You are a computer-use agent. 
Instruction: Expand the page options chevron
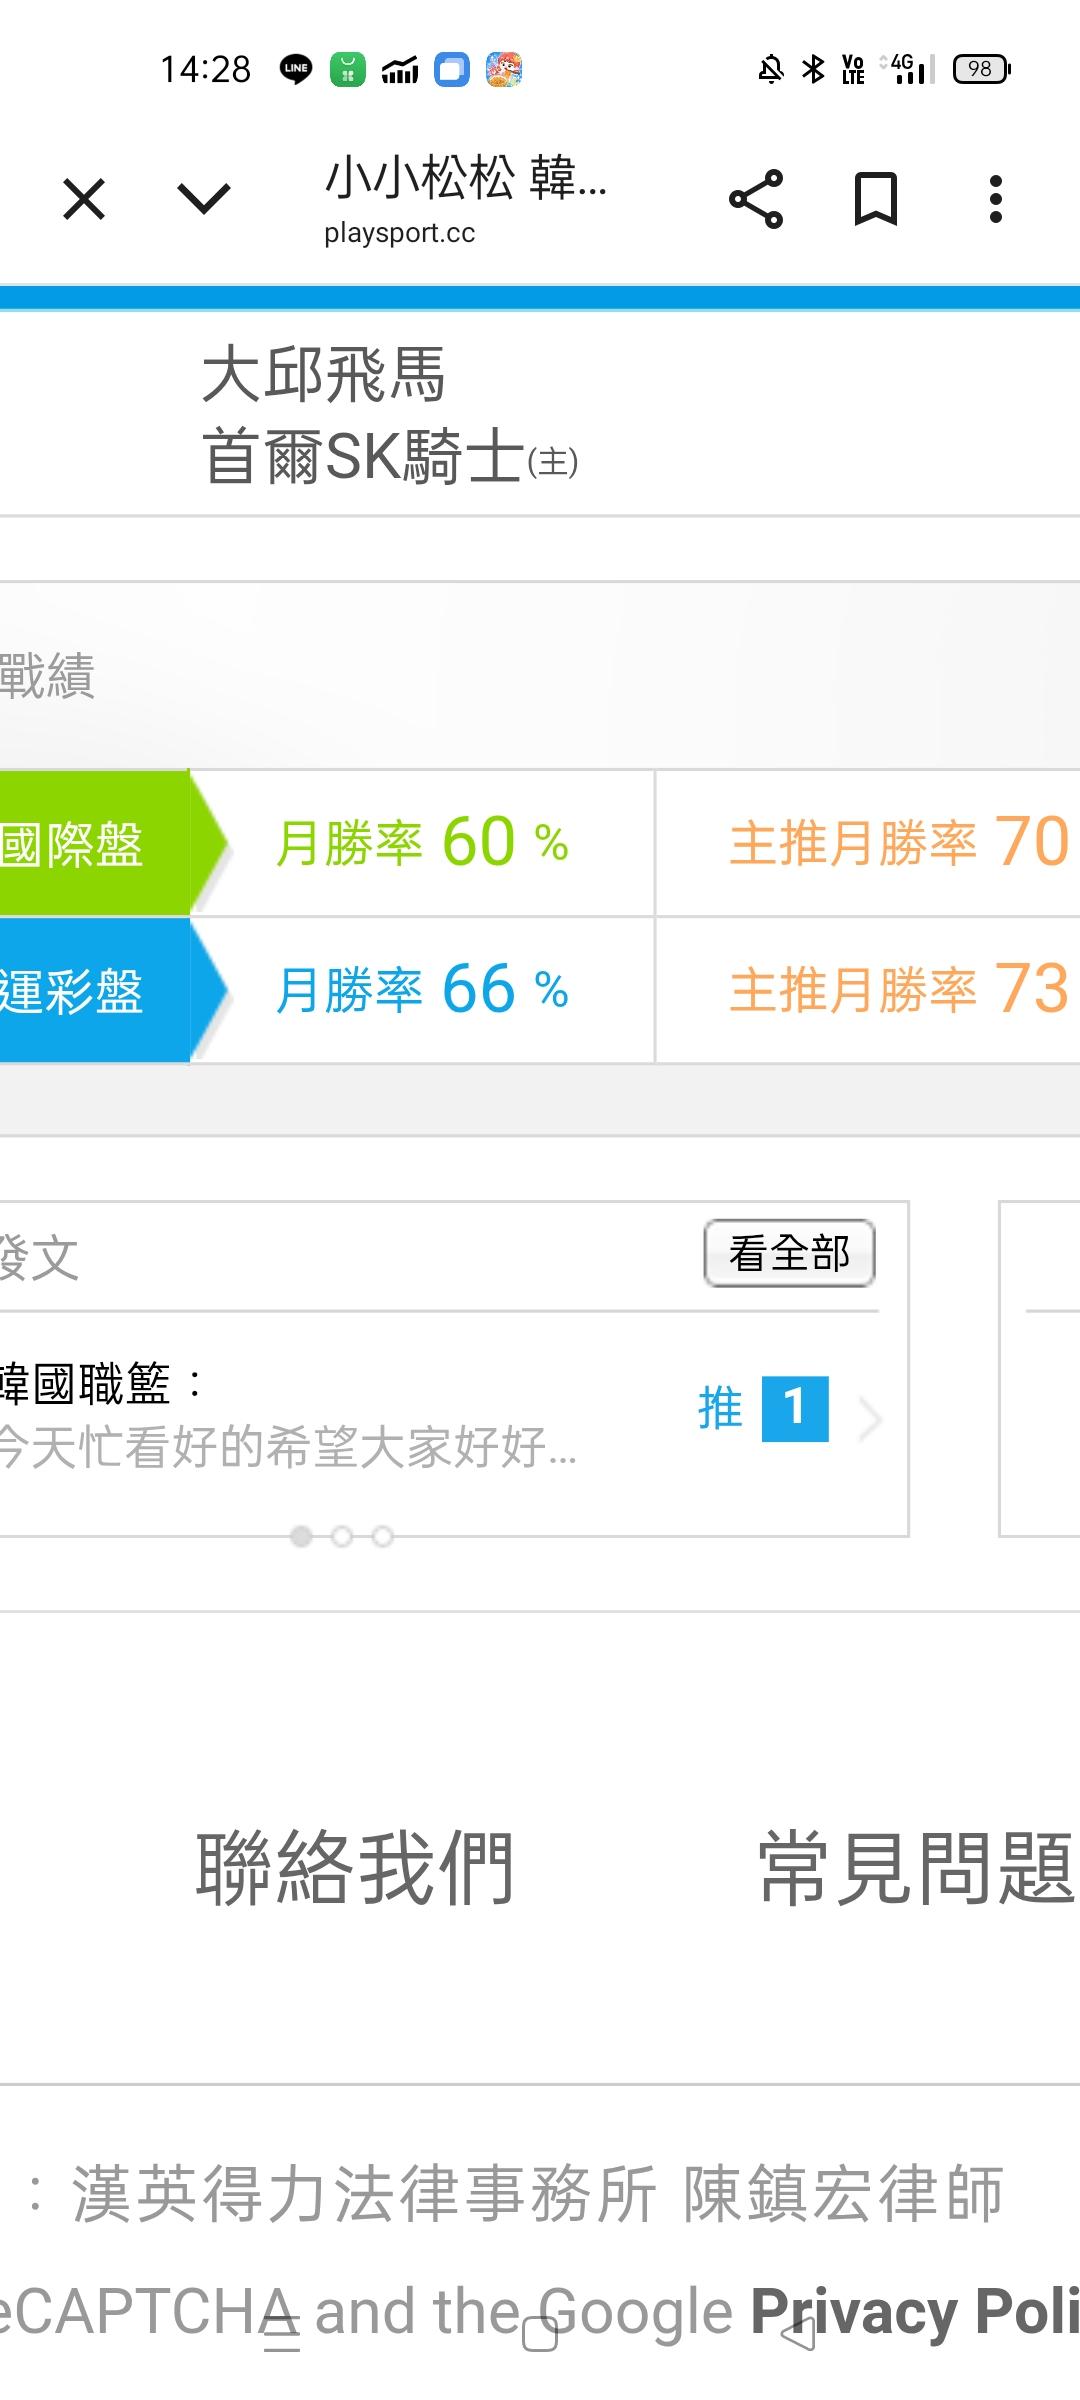pyautogui.click(x=204, y=199)
